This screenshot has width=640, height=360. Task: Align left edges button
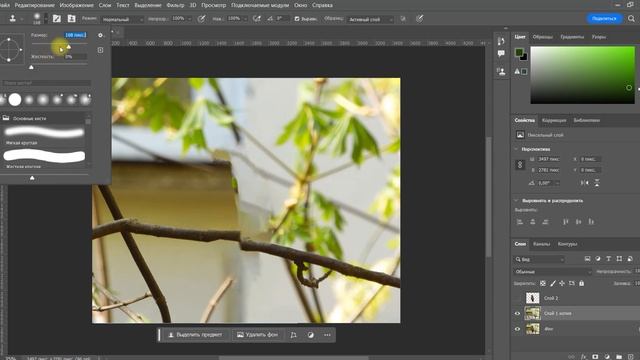coord(520,222)
